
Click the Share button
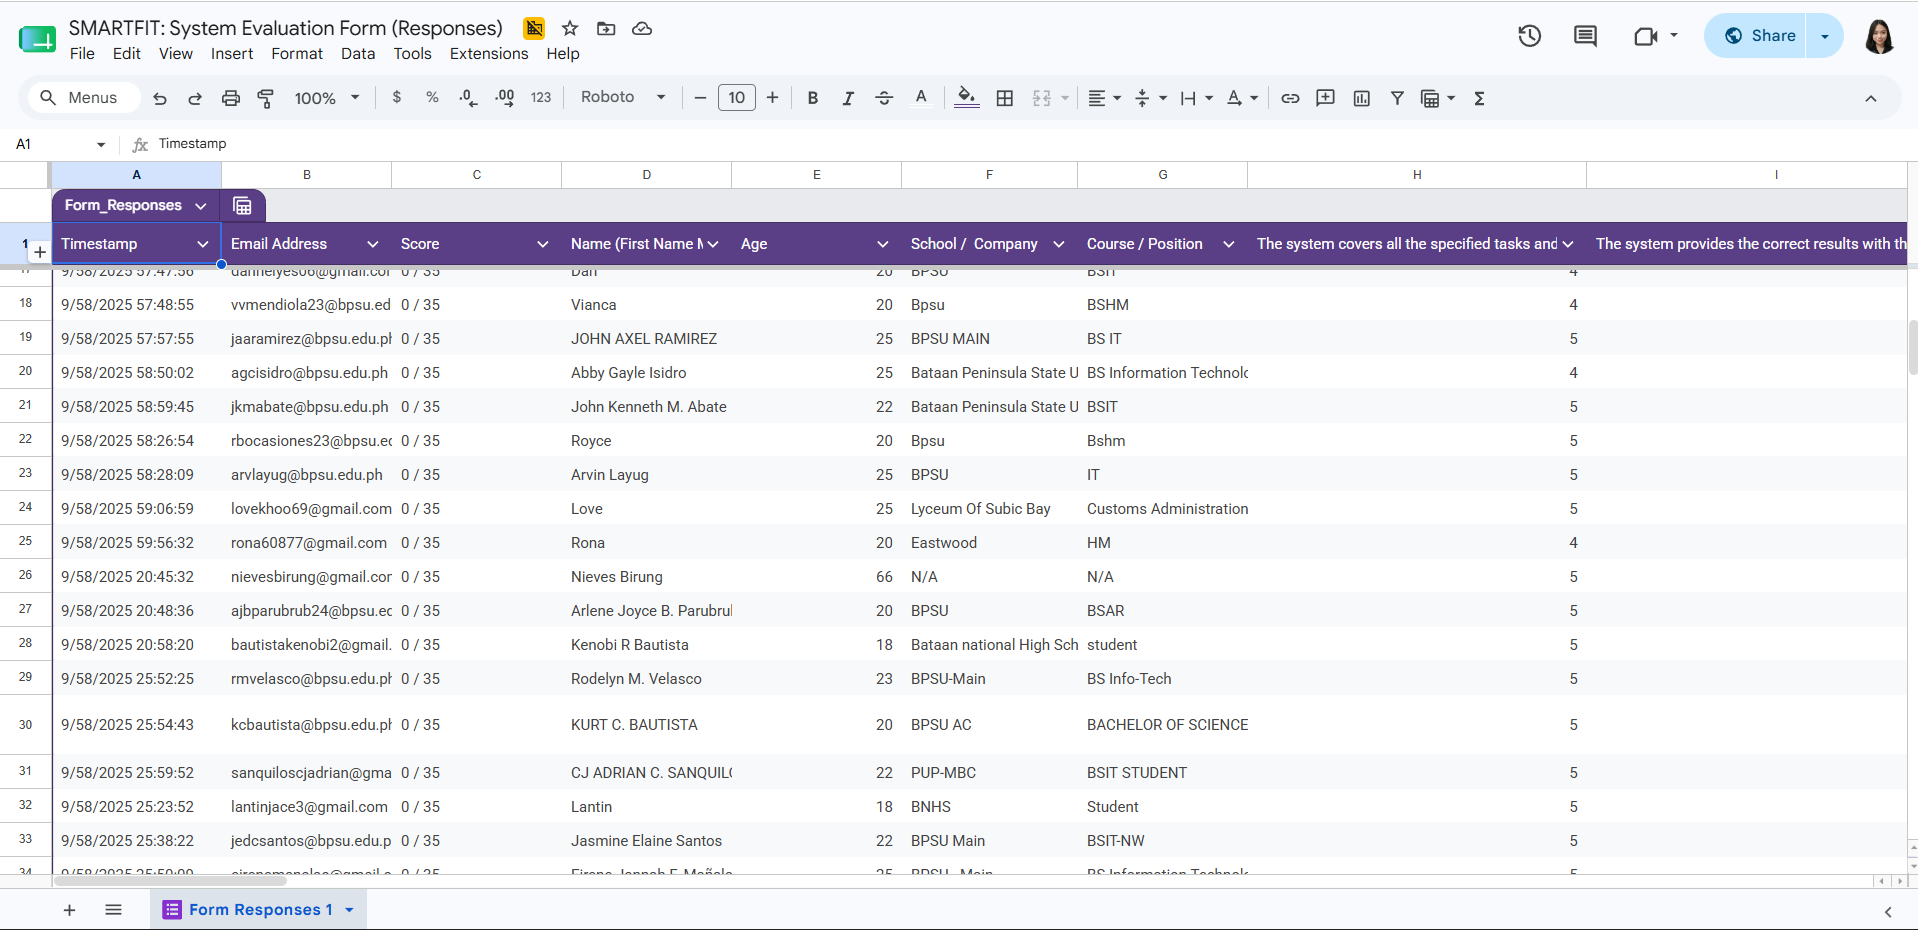(1760, 36)
